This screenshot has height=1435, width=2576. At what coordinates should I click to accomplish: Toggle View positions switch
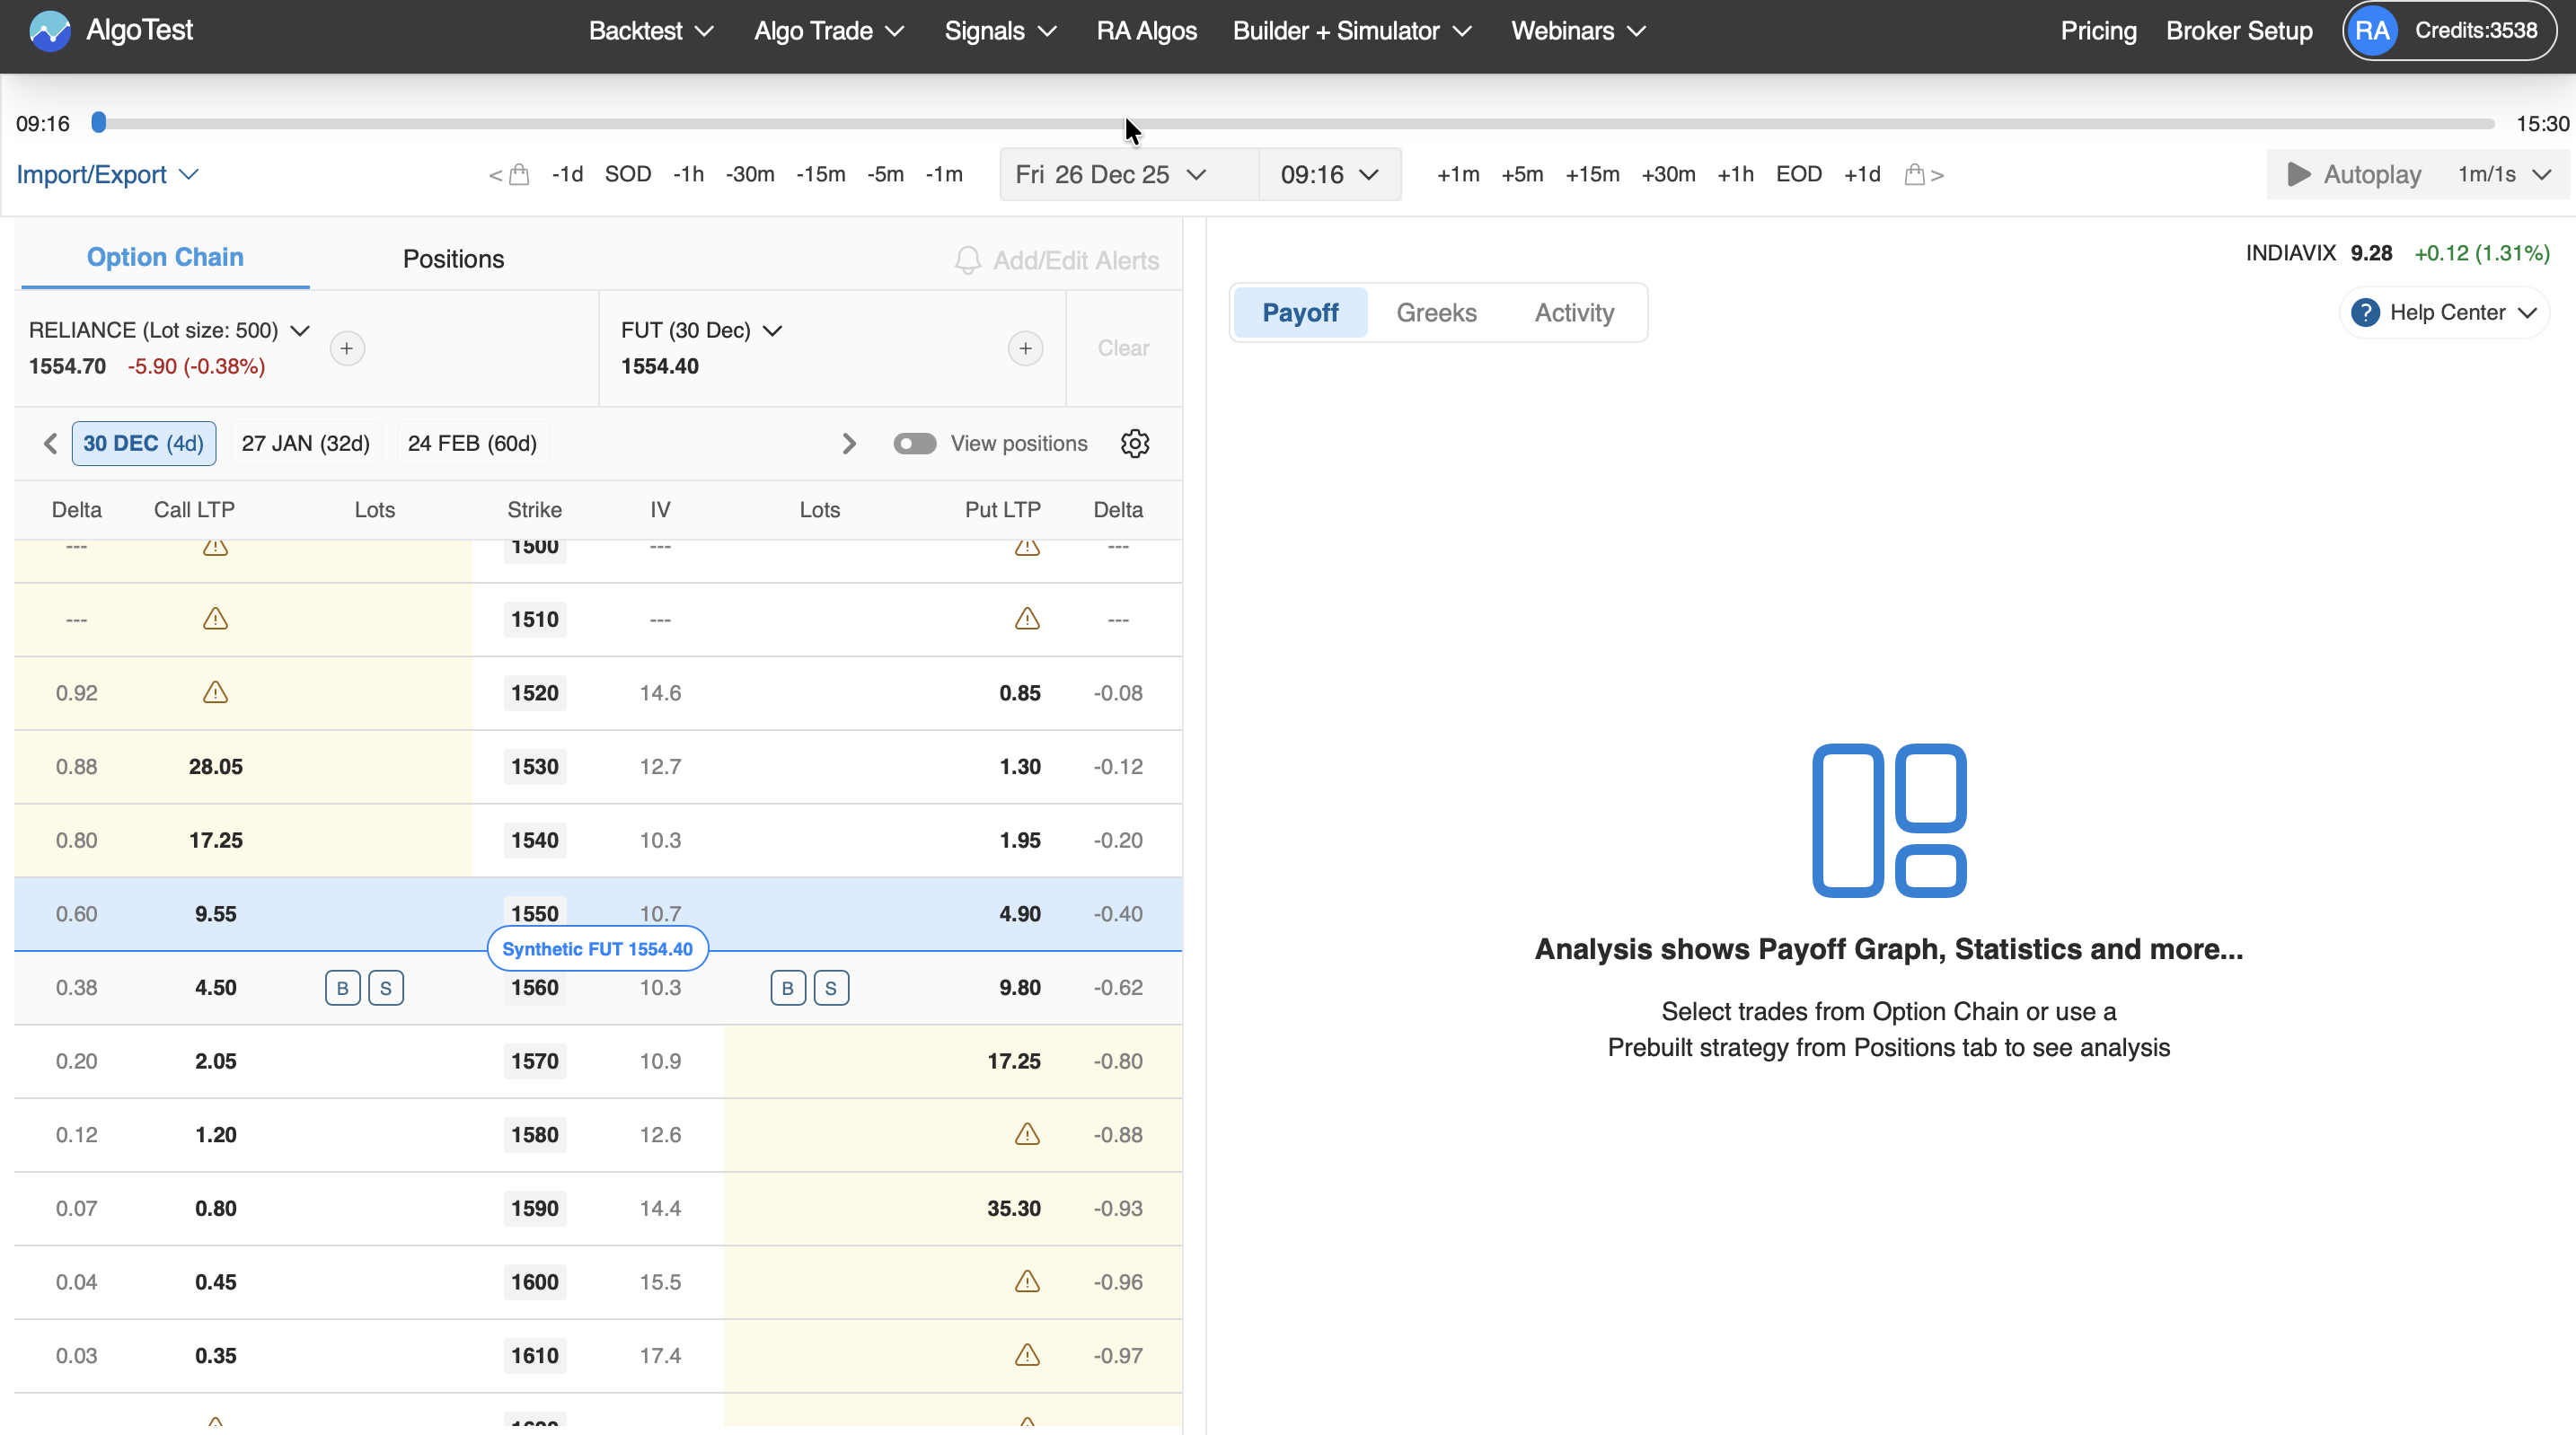(914, 443)
